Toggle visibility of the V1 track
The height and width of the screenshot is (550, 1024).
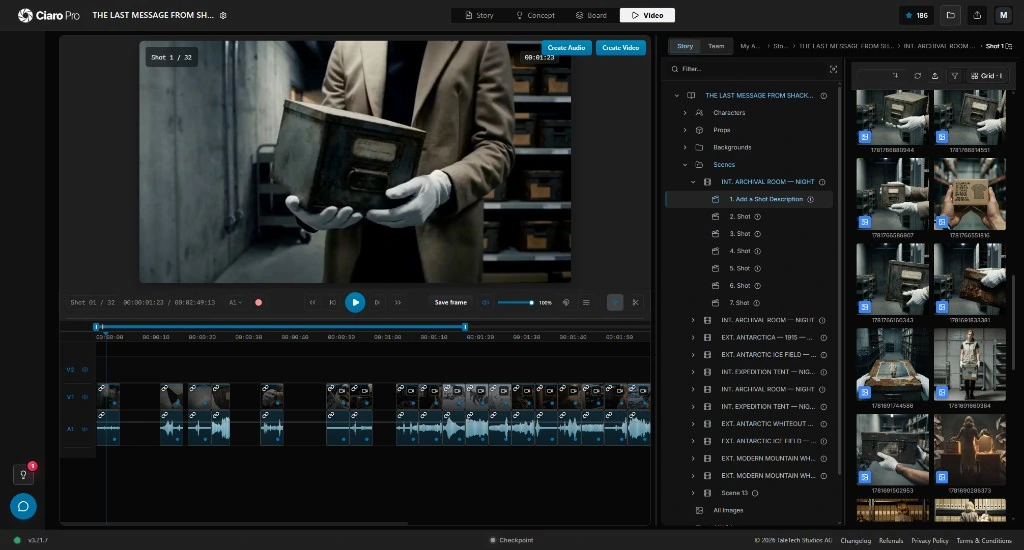[85, 396]
